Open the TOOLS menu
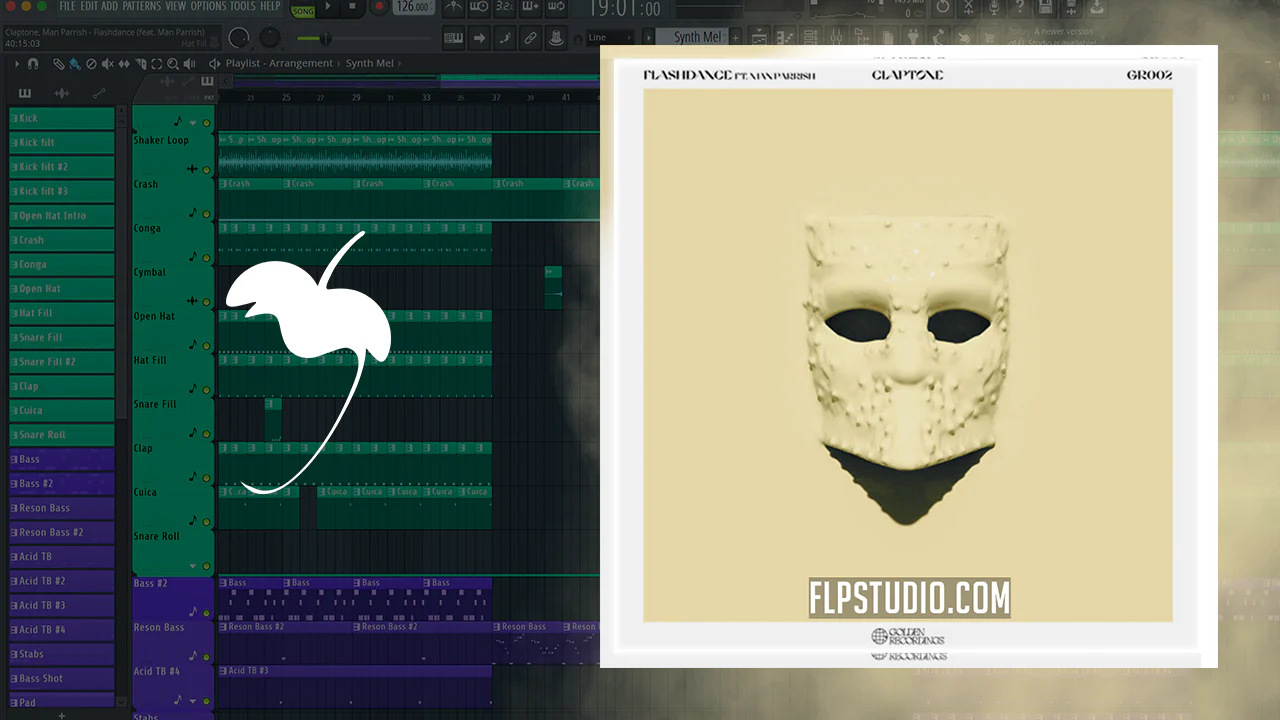The width and height of the screenshot is (1280, 720). (243, 6)
